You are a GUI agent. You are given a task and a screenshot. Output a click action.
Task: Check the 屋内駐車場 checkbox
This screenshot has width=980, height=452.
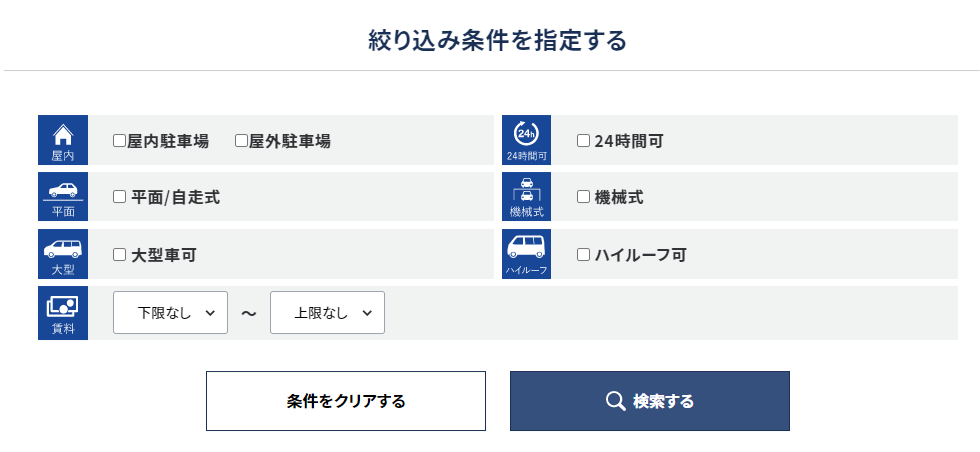point(120,141)
